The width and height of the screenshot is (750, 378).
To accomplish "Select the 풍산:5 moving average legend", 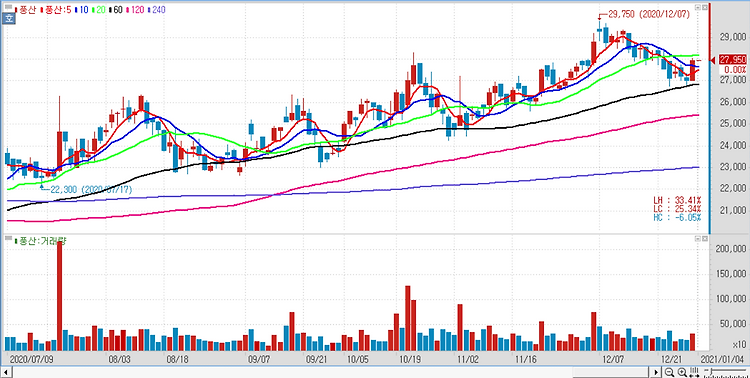I will click(x=56, y=9).
